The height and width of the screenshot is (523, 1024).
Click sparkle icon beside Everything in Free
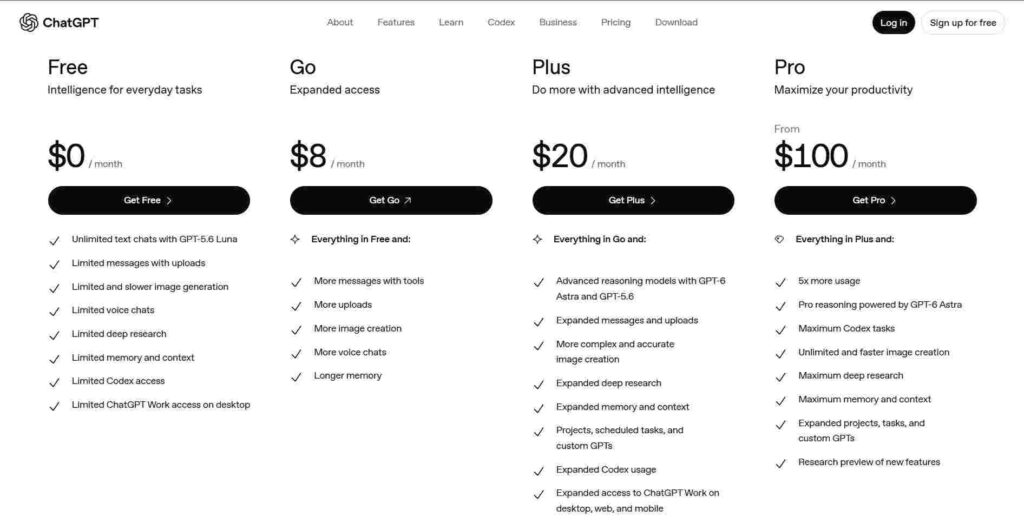[295, 240]
